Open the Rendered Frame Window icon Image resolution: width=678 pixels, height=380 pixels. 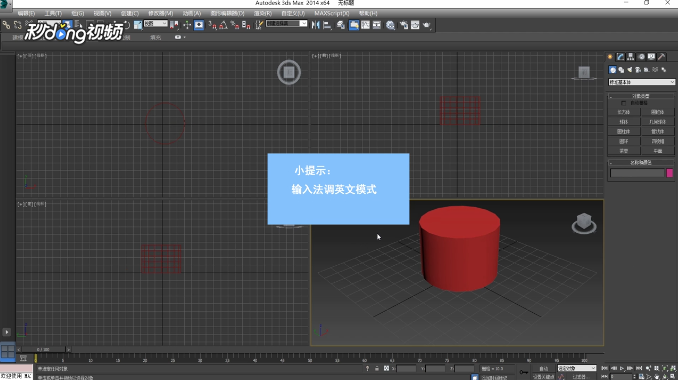[x=415, y=25]
